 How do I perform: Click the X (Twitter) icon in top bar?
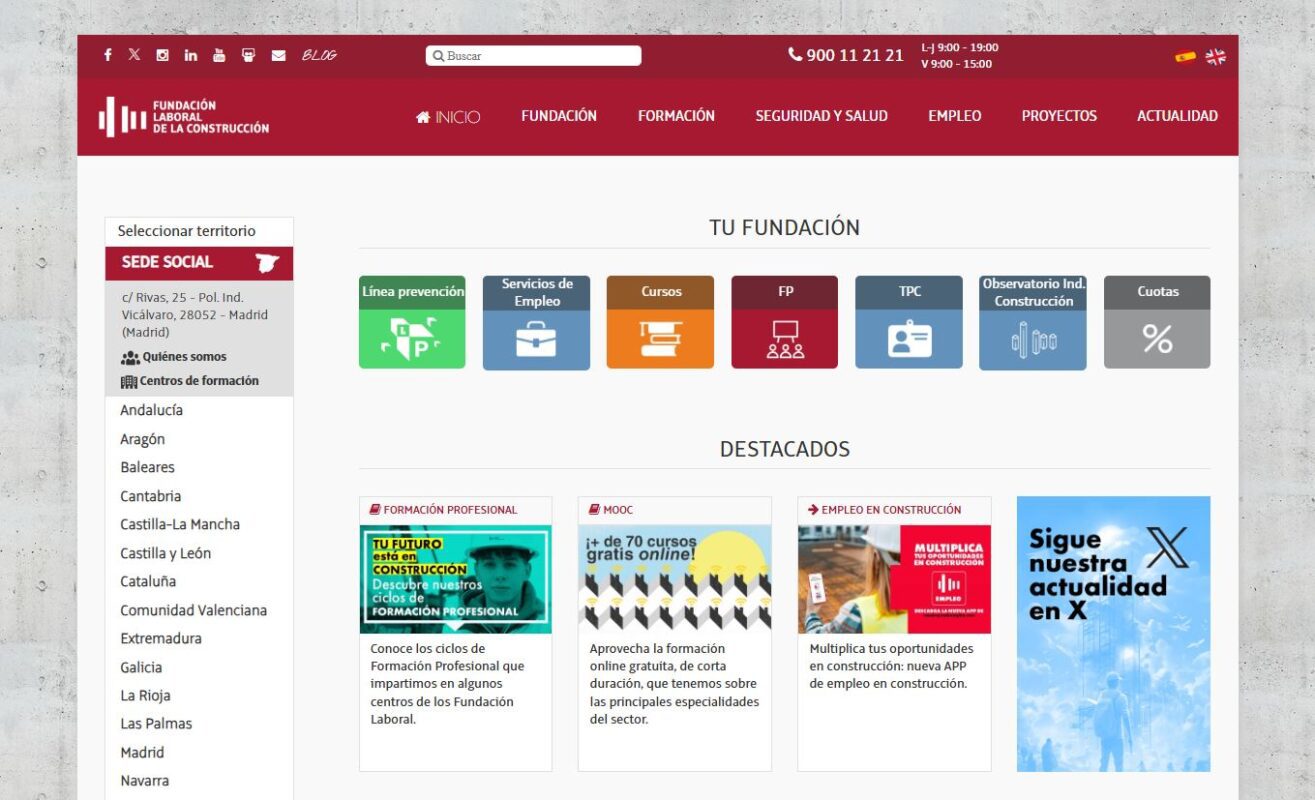click(x=134, y=55)
